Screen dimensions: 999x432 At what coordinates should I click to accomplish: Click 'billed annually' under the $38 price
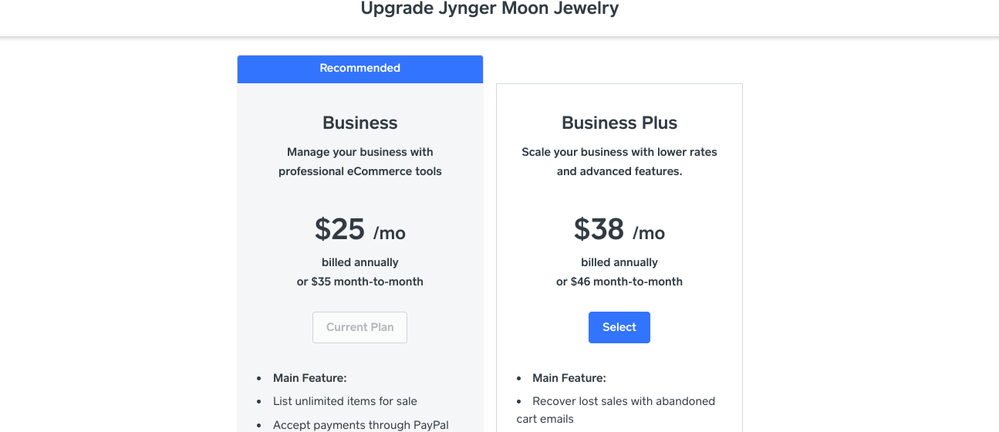tap(619, 263)
